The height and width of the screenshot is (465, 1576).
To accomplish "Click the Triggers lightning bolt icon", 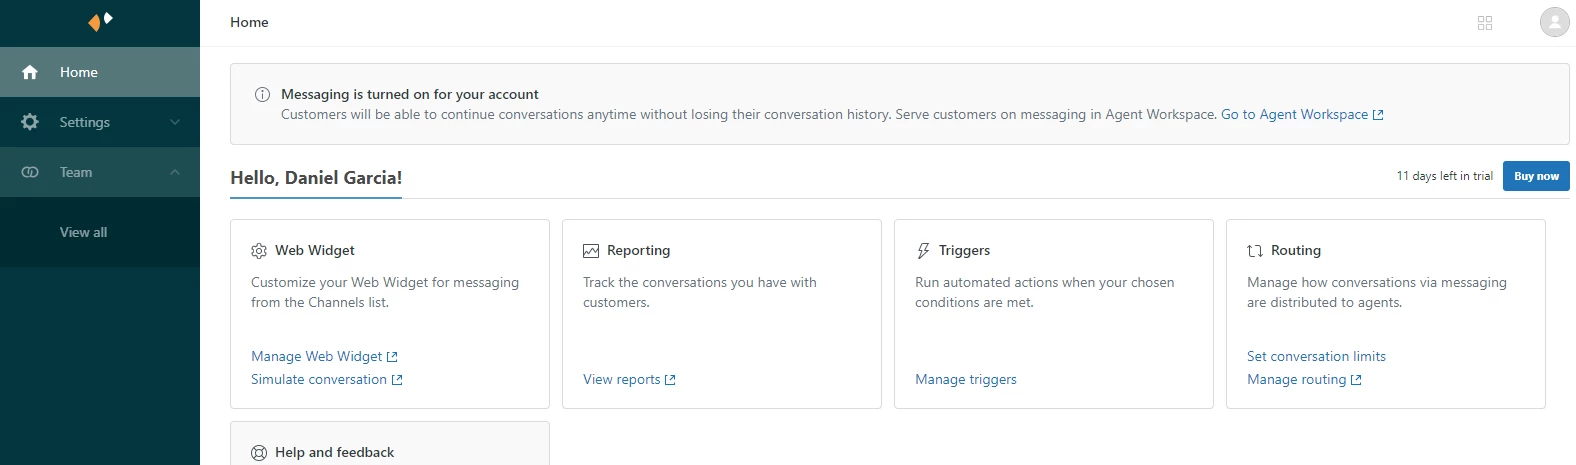I will point(923,251).
